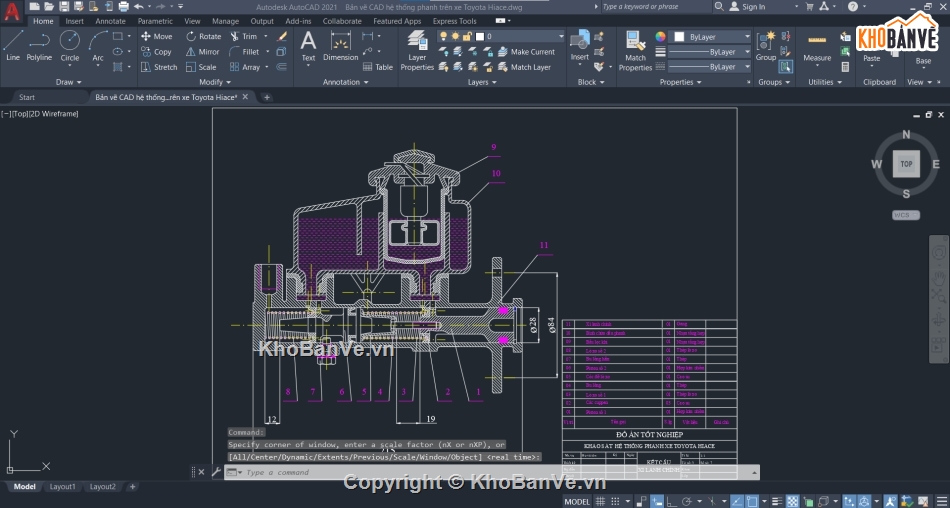Activate the Move command
950x508 pixels.
tap(156, 36)
